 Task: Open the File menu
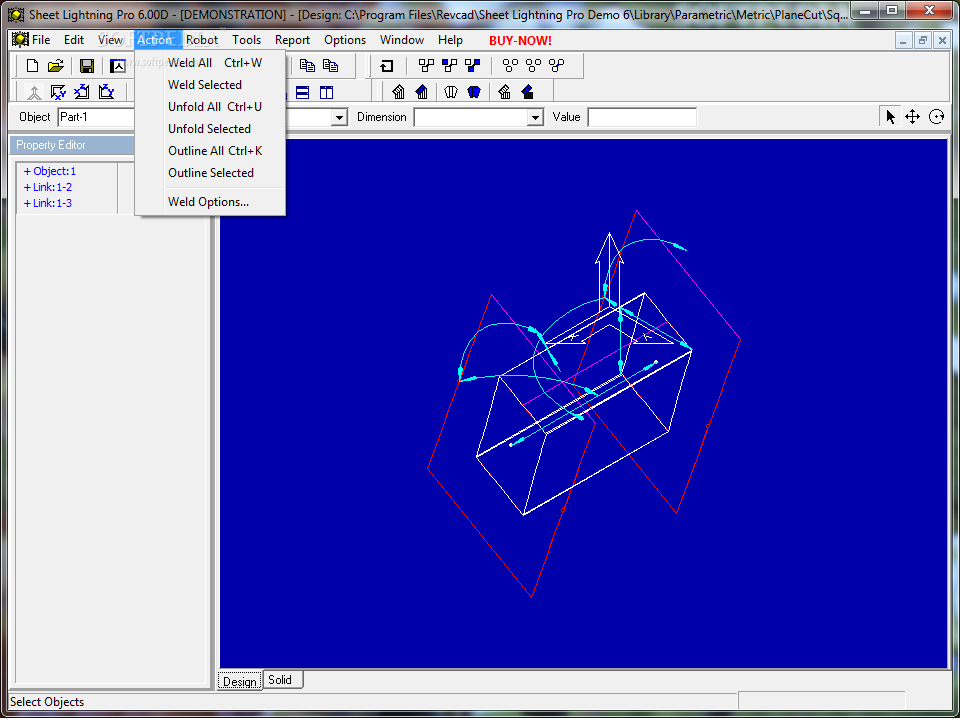pyautogui.click(x=41, y=40)
